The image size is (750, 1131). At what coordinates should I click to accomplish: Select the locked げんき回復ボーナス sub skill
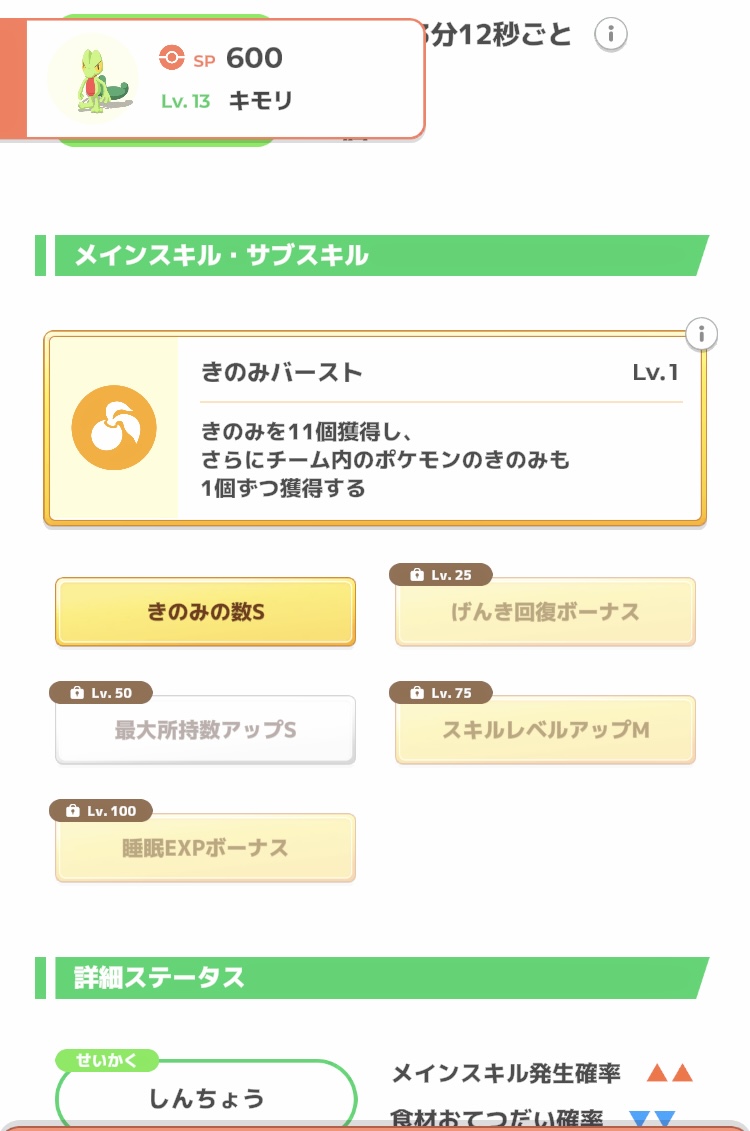(545, 612)
